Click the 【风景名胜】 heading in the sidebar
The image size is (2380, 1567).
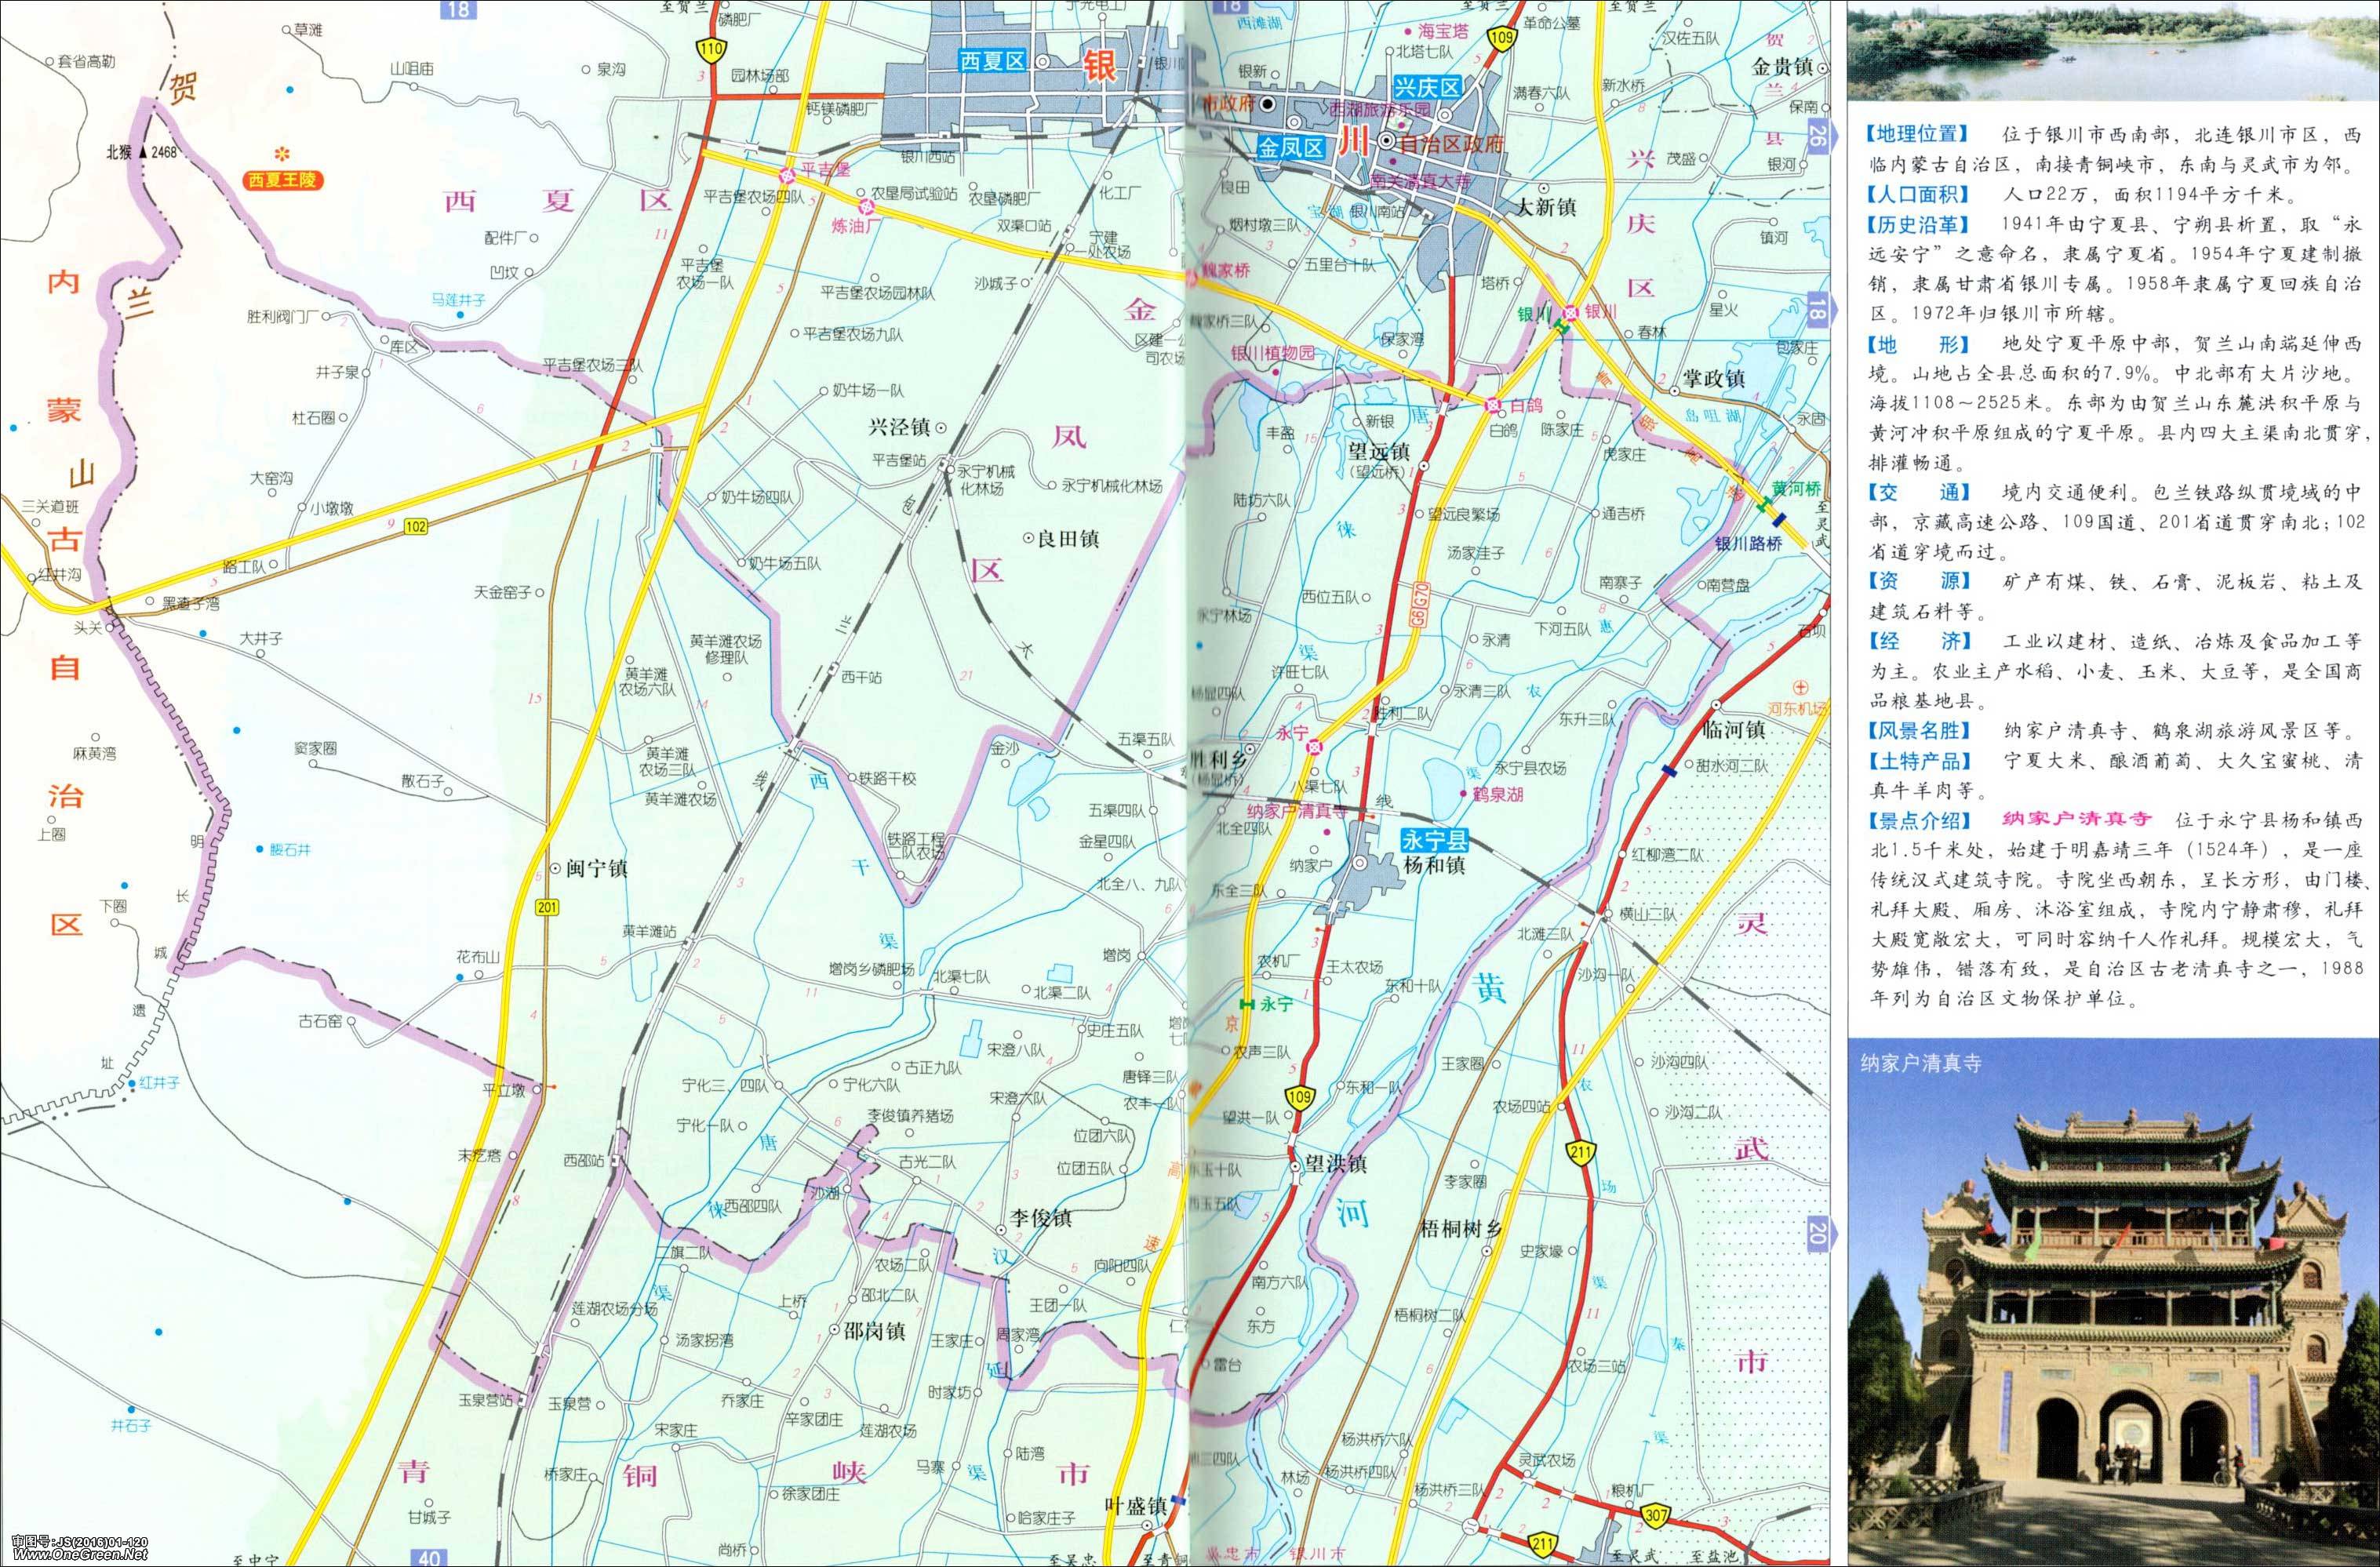point(1918,731)
